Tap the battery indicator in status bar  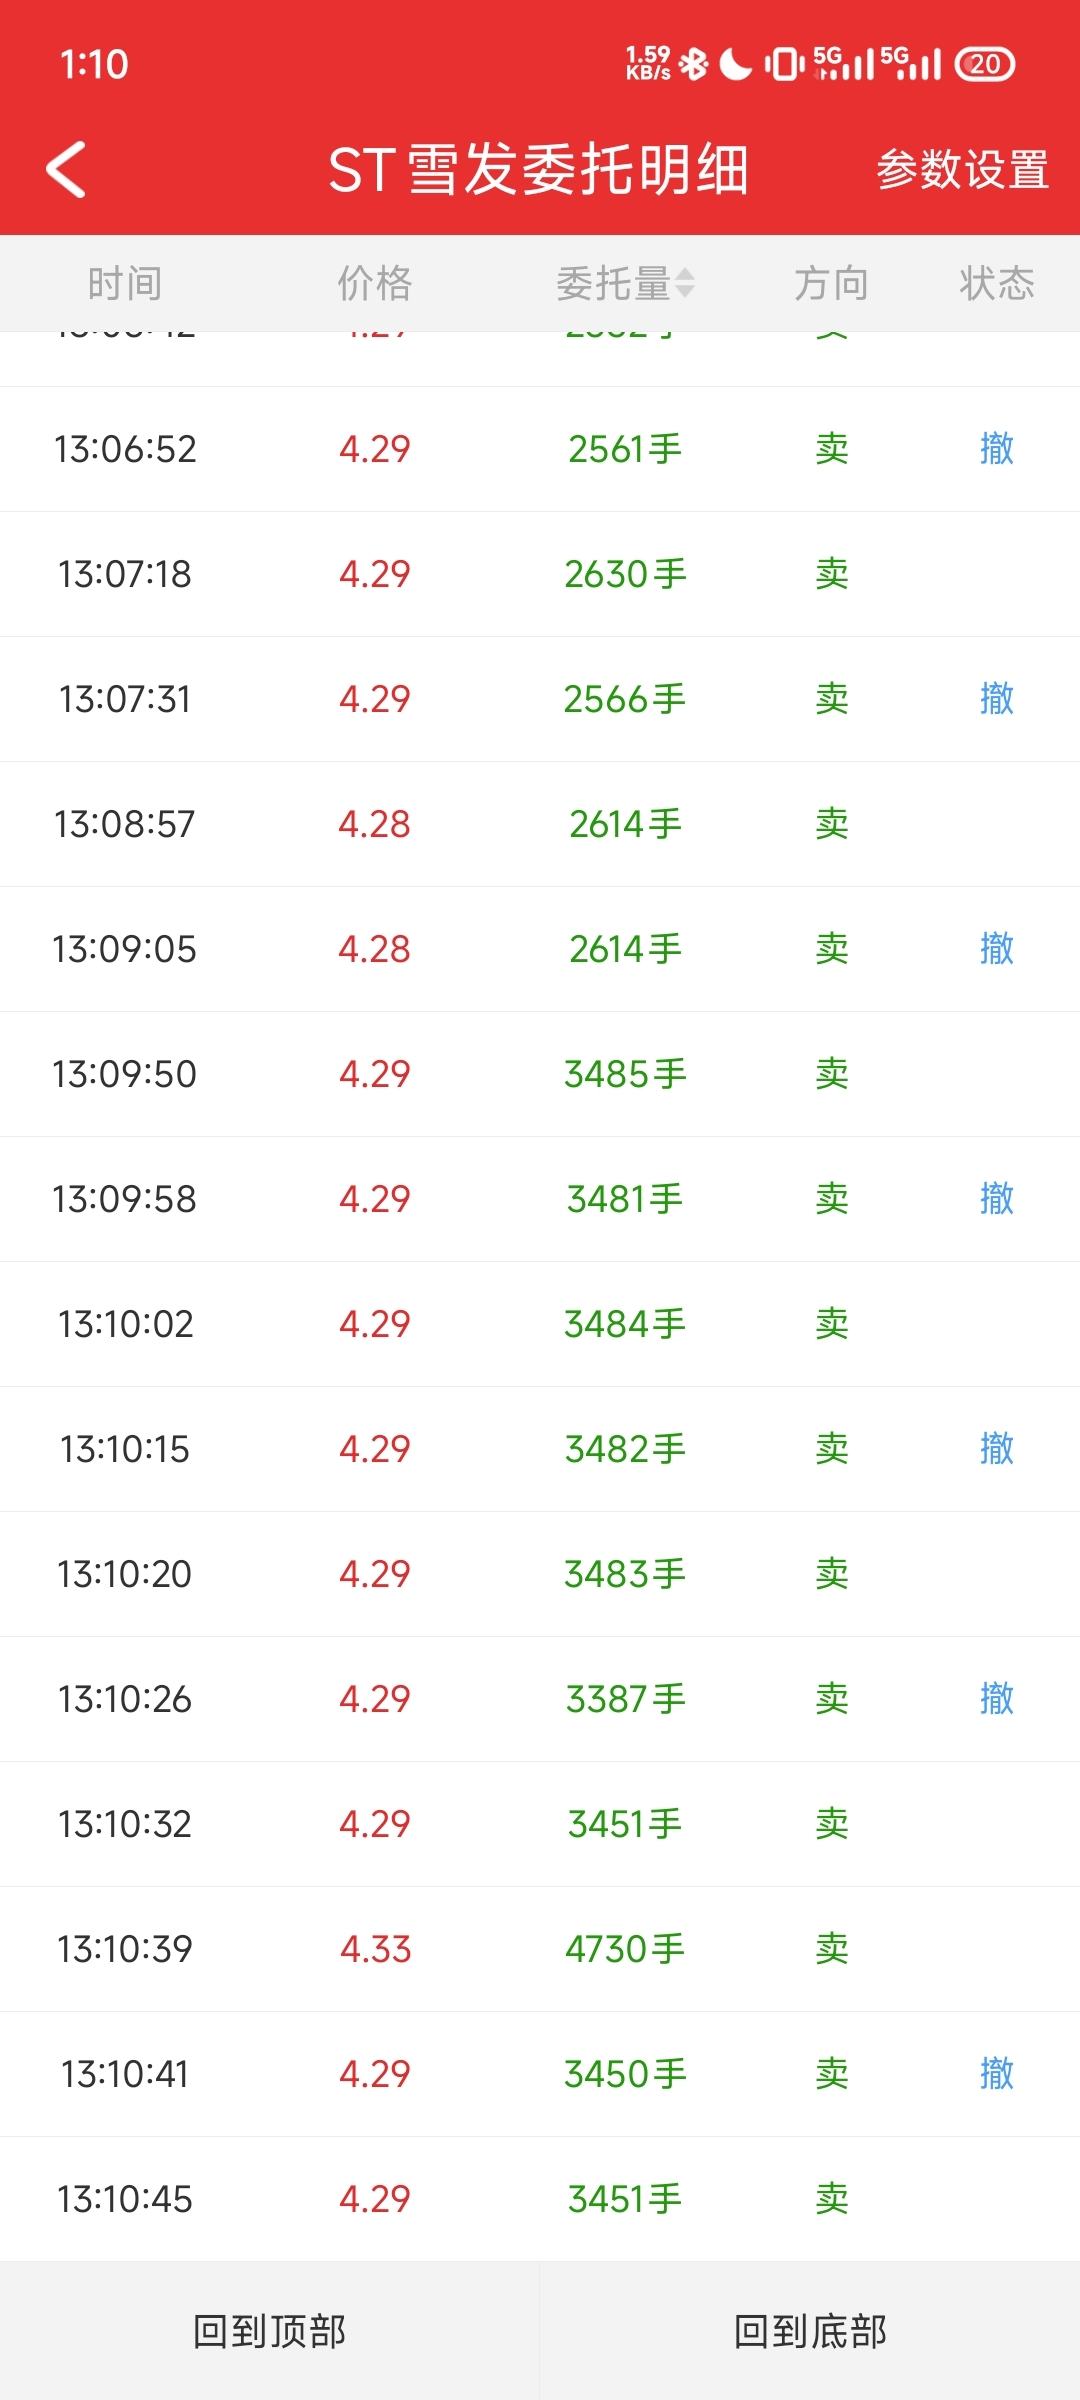coord(985,64)
